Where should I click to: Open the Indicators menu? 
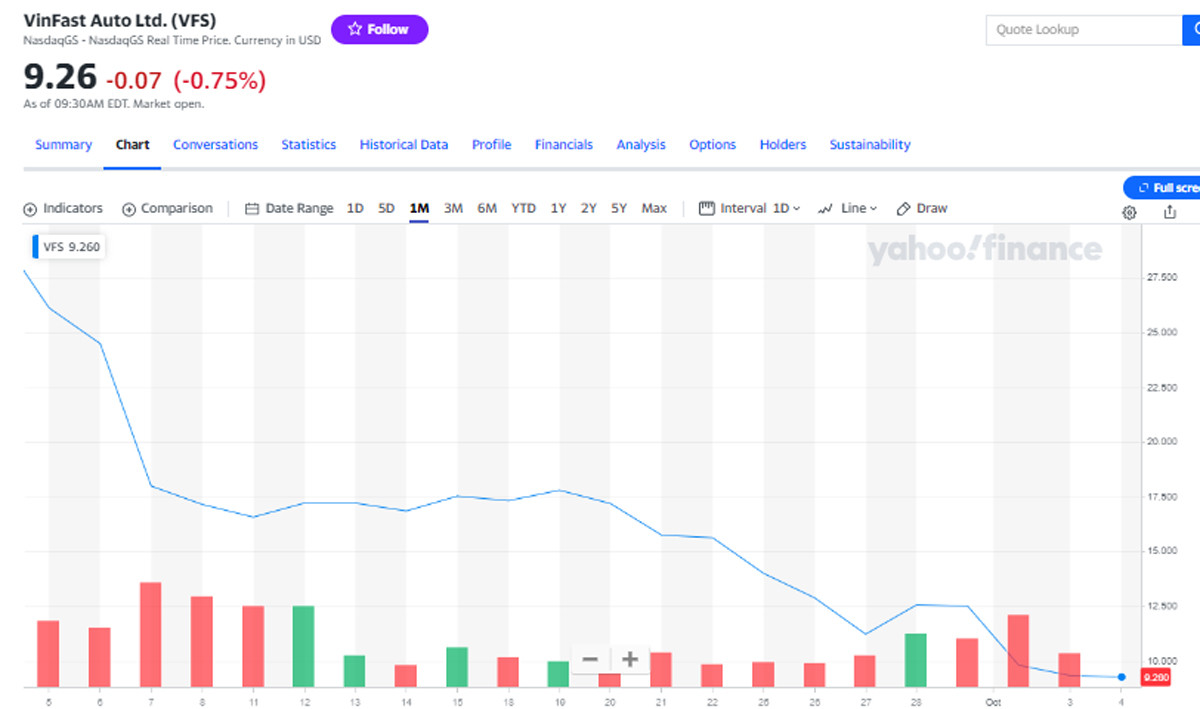pos(63,208)
